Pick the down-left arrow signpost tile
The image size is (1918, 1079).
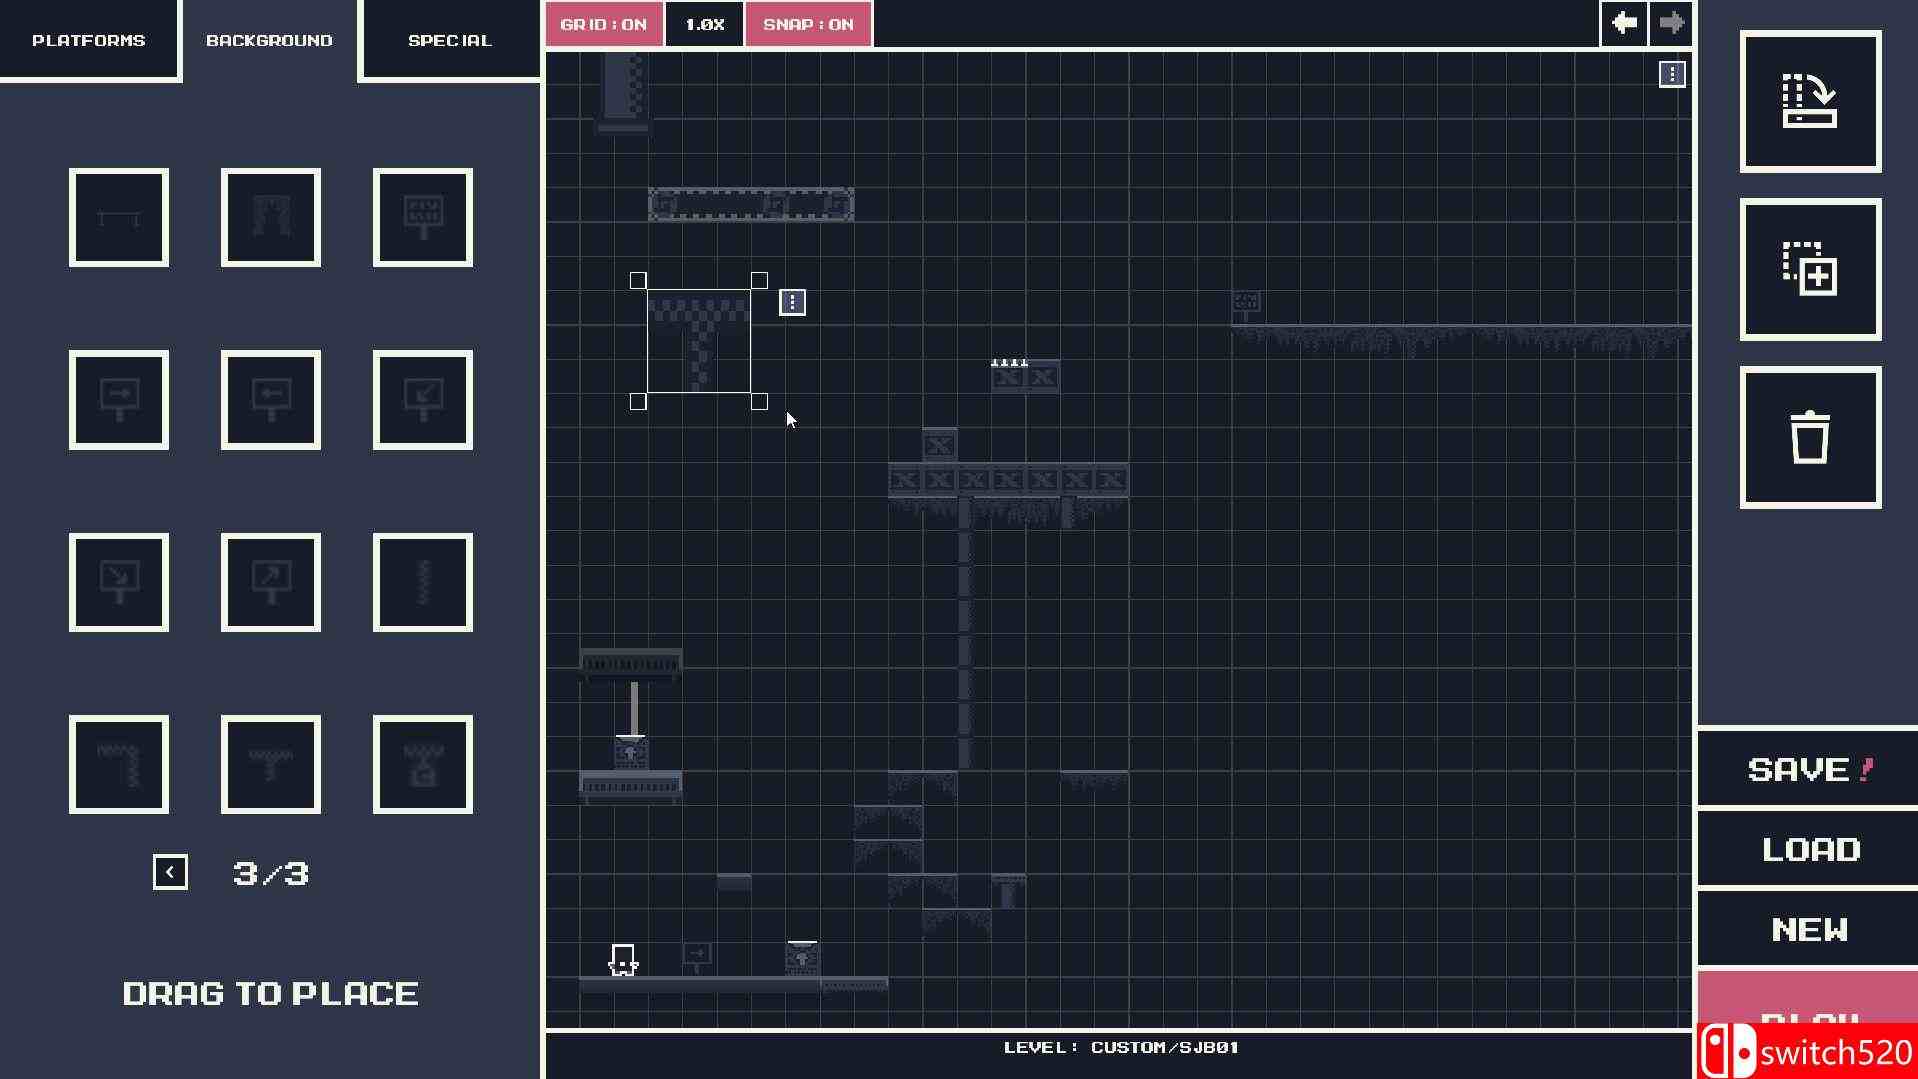(x=423, y=400)
